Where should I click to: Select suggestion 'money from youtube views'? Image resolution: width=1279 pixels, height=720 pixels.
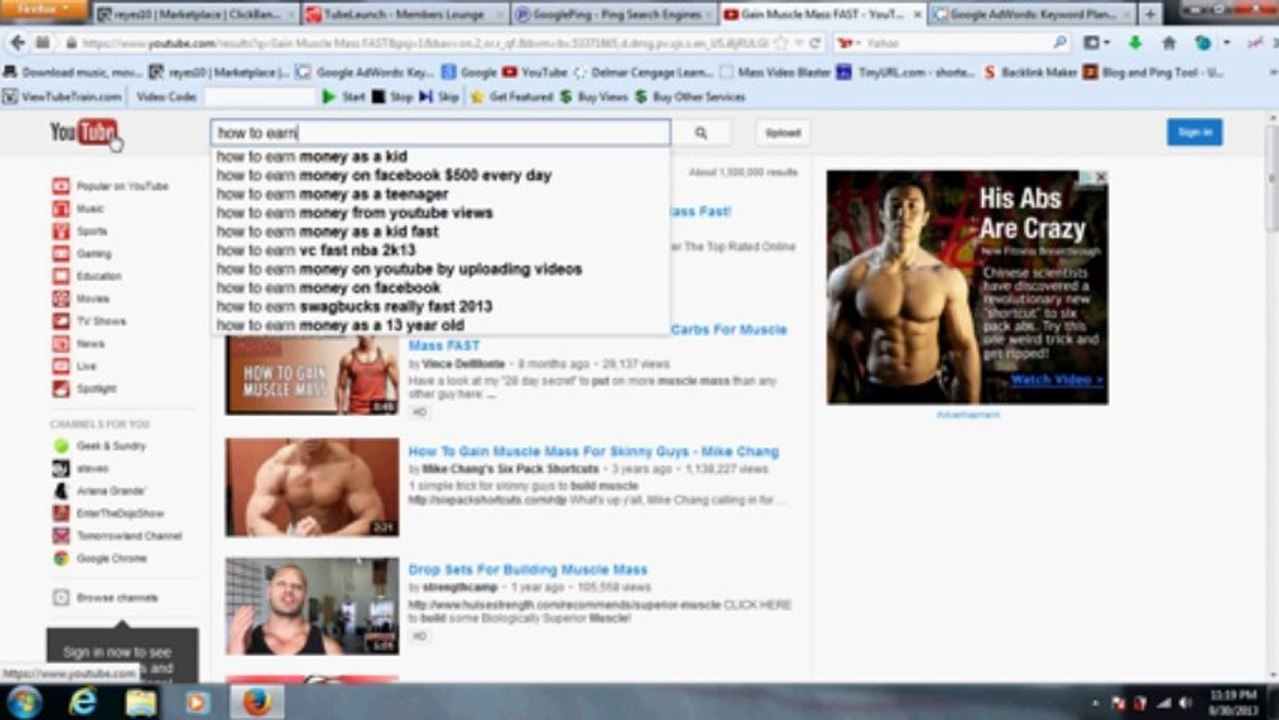(x=396, y=213)
